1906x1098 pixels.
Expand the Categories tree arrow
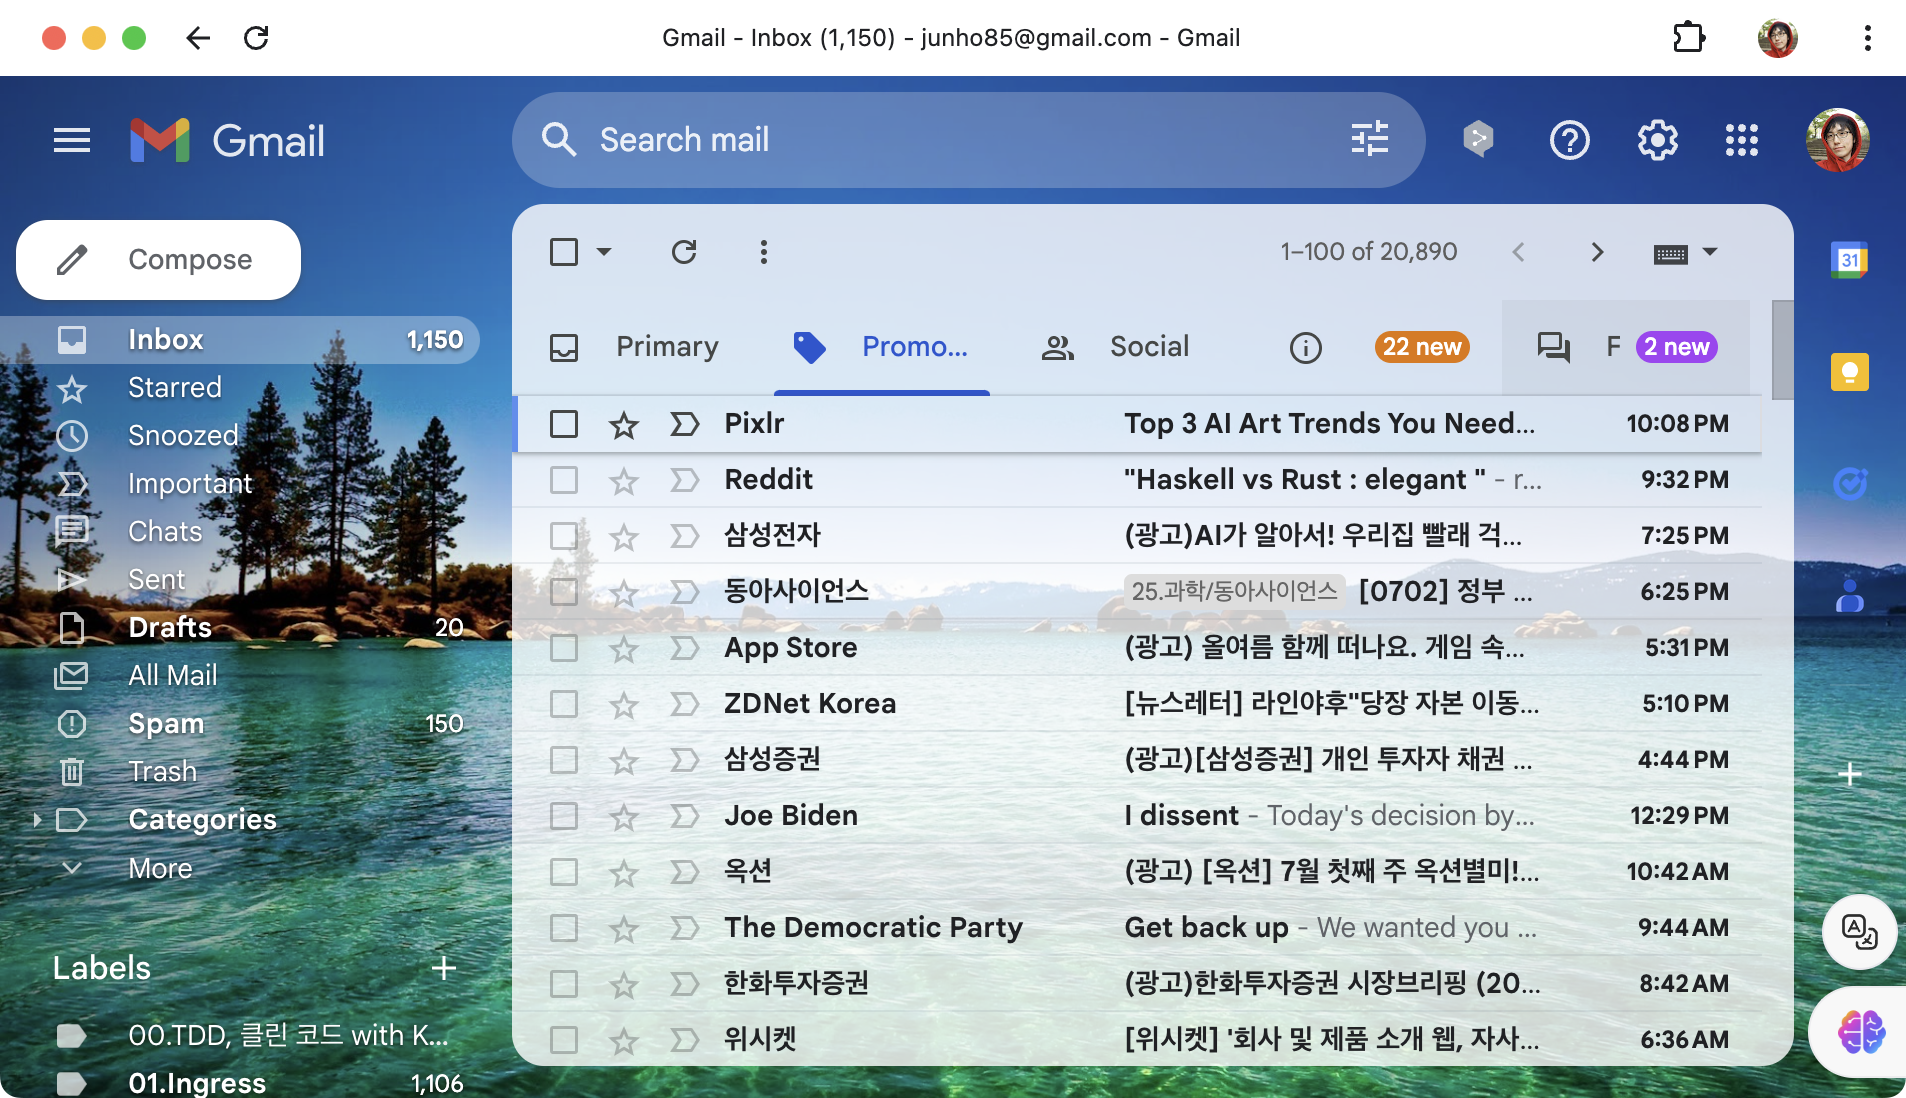[x=37, y=820]
